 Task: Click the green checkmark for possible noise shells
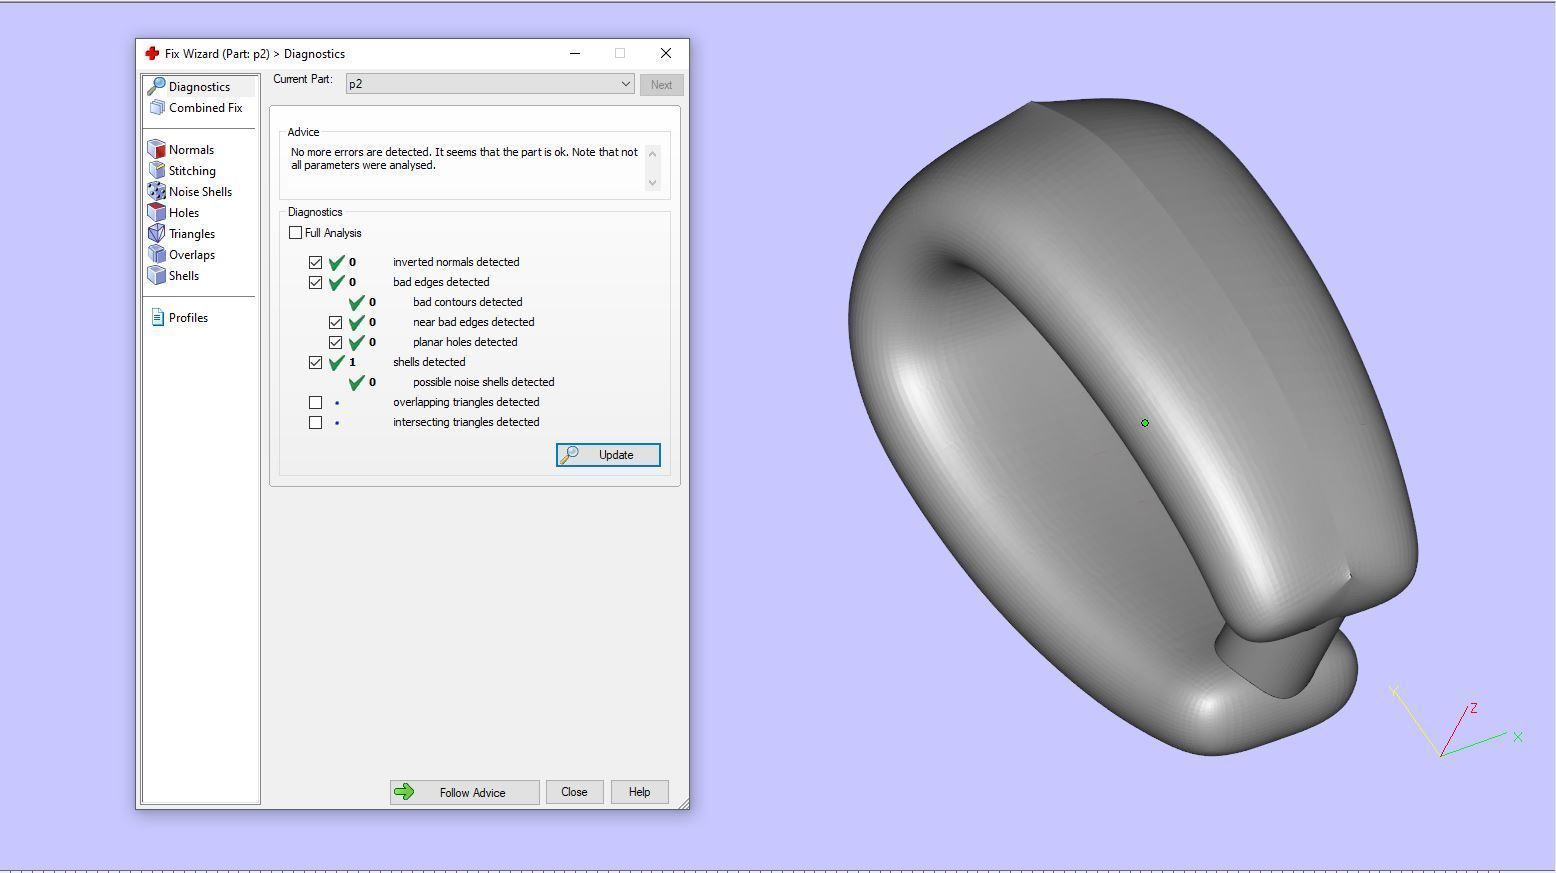click(x=357, y=382)
